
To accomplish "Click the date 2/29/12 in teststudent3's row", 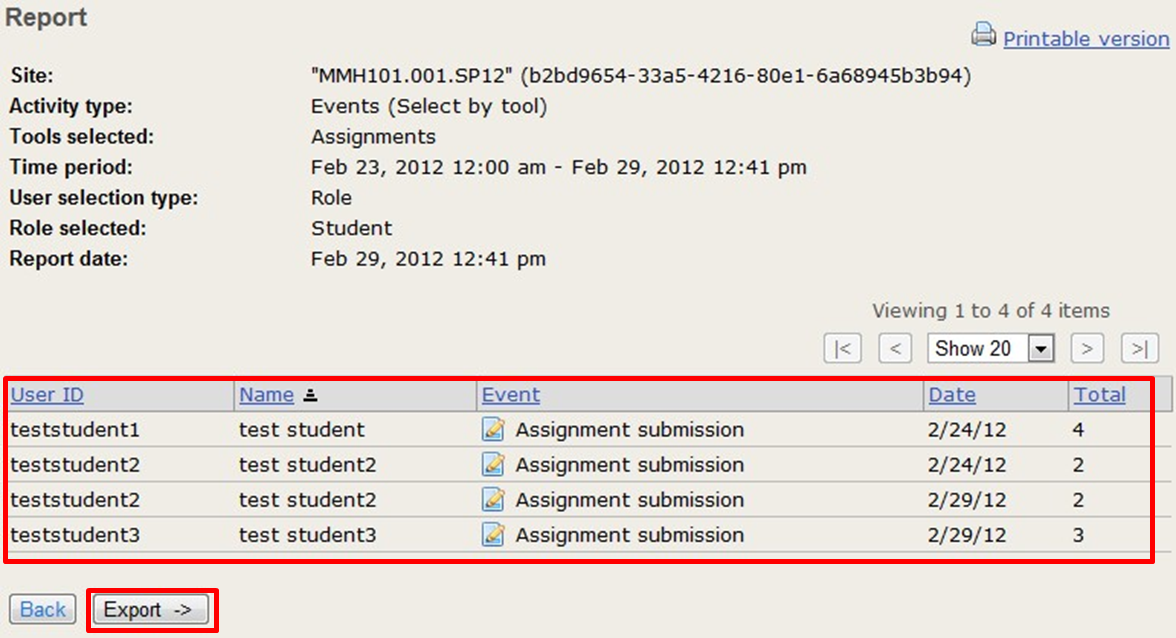I will [967, 535].
